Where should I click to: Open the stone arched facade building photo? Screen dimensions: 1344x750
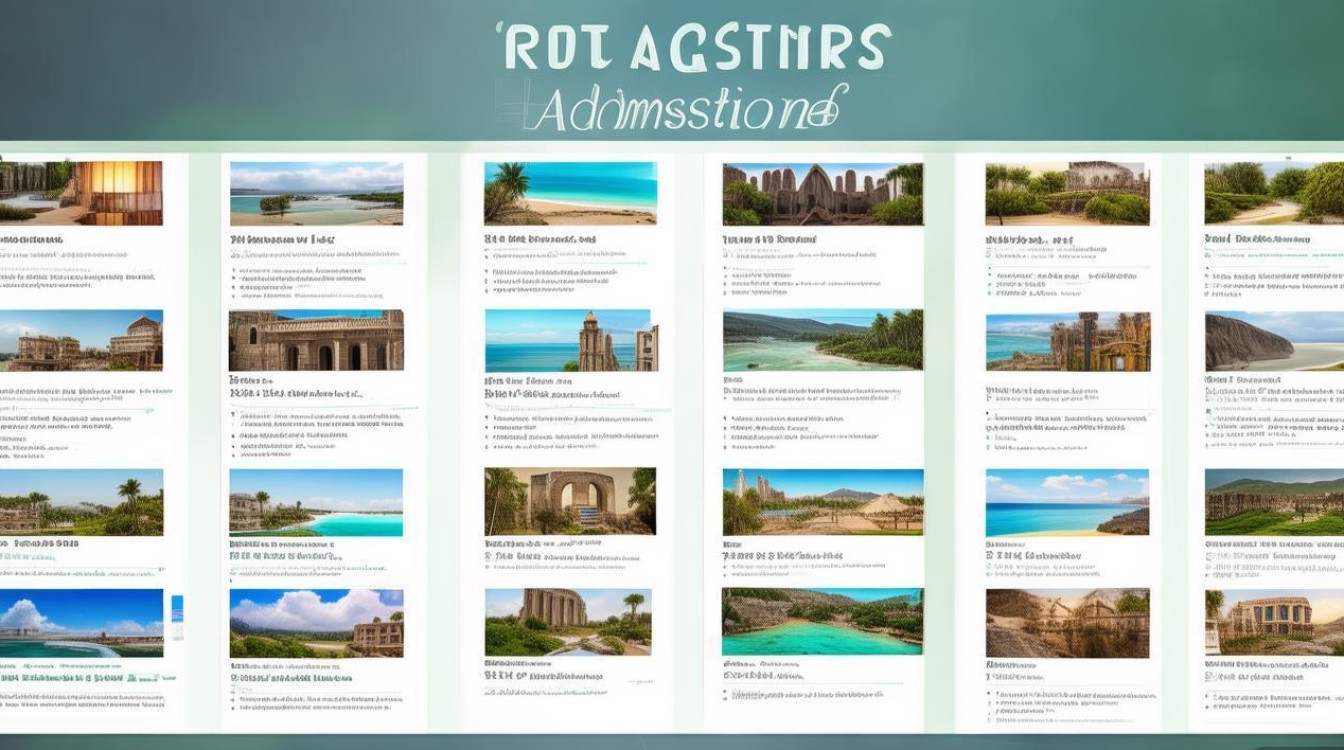316,341
